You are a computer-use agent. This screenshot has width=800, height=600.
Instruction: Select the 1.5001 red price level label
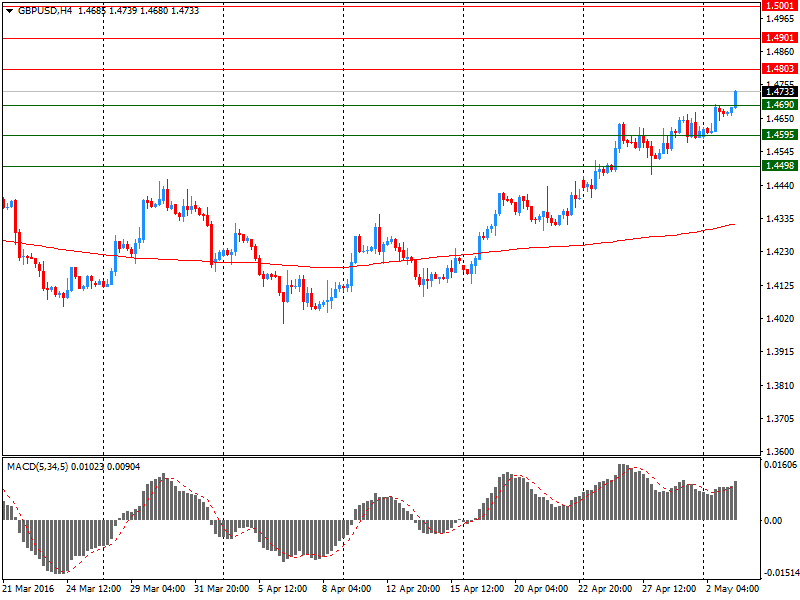click(780, 6)
